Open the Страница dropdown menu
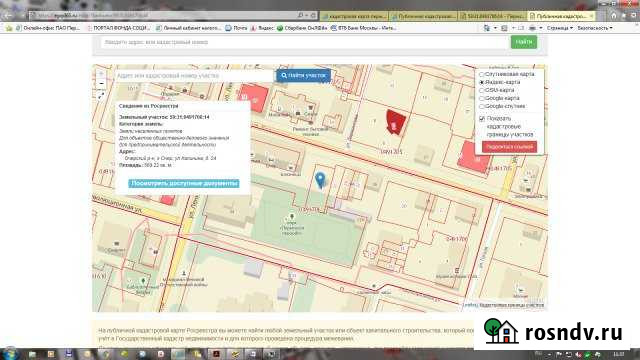This screenshot has height=360, width=640. [x=560, y=28]
